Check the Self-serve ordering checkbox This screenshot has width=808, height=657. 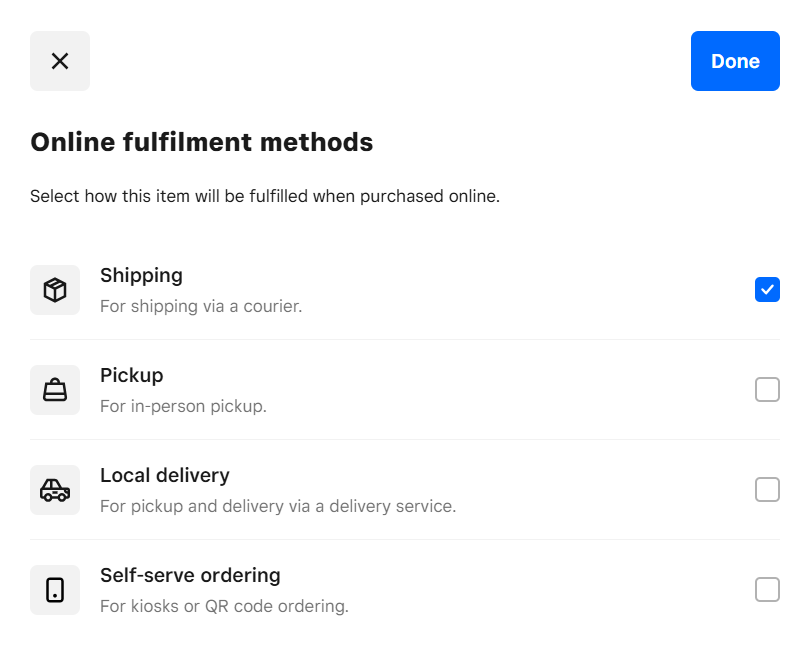767,590
